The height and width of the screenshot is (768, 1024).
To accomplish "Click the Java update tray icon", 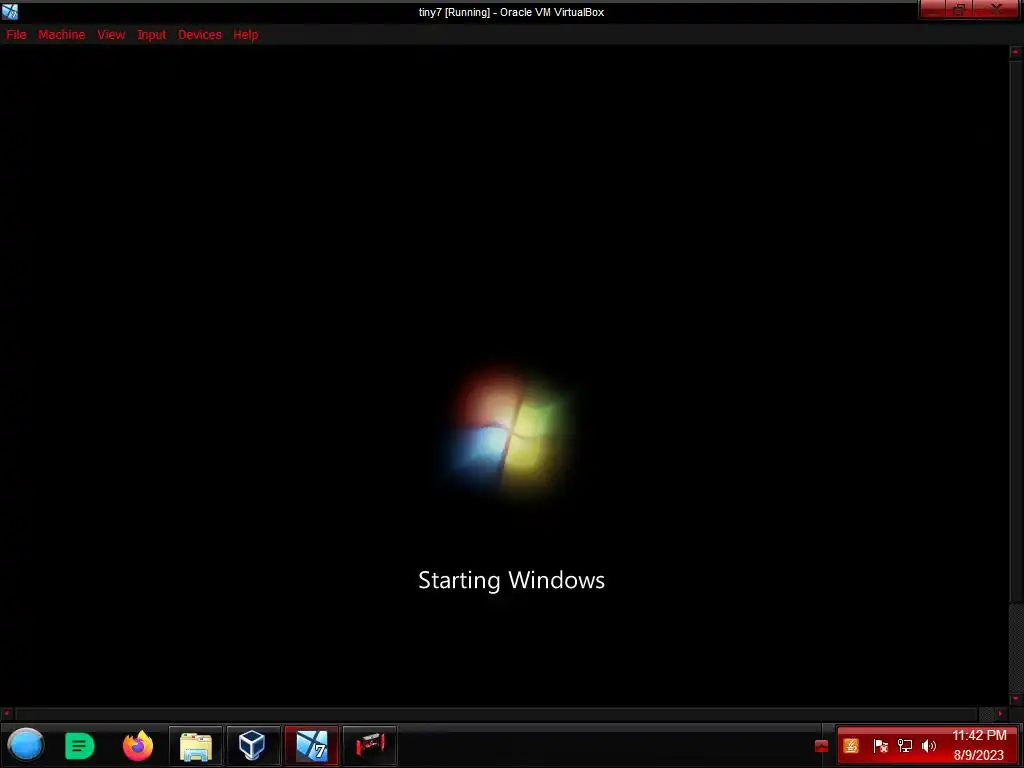I will coord(851,746).
